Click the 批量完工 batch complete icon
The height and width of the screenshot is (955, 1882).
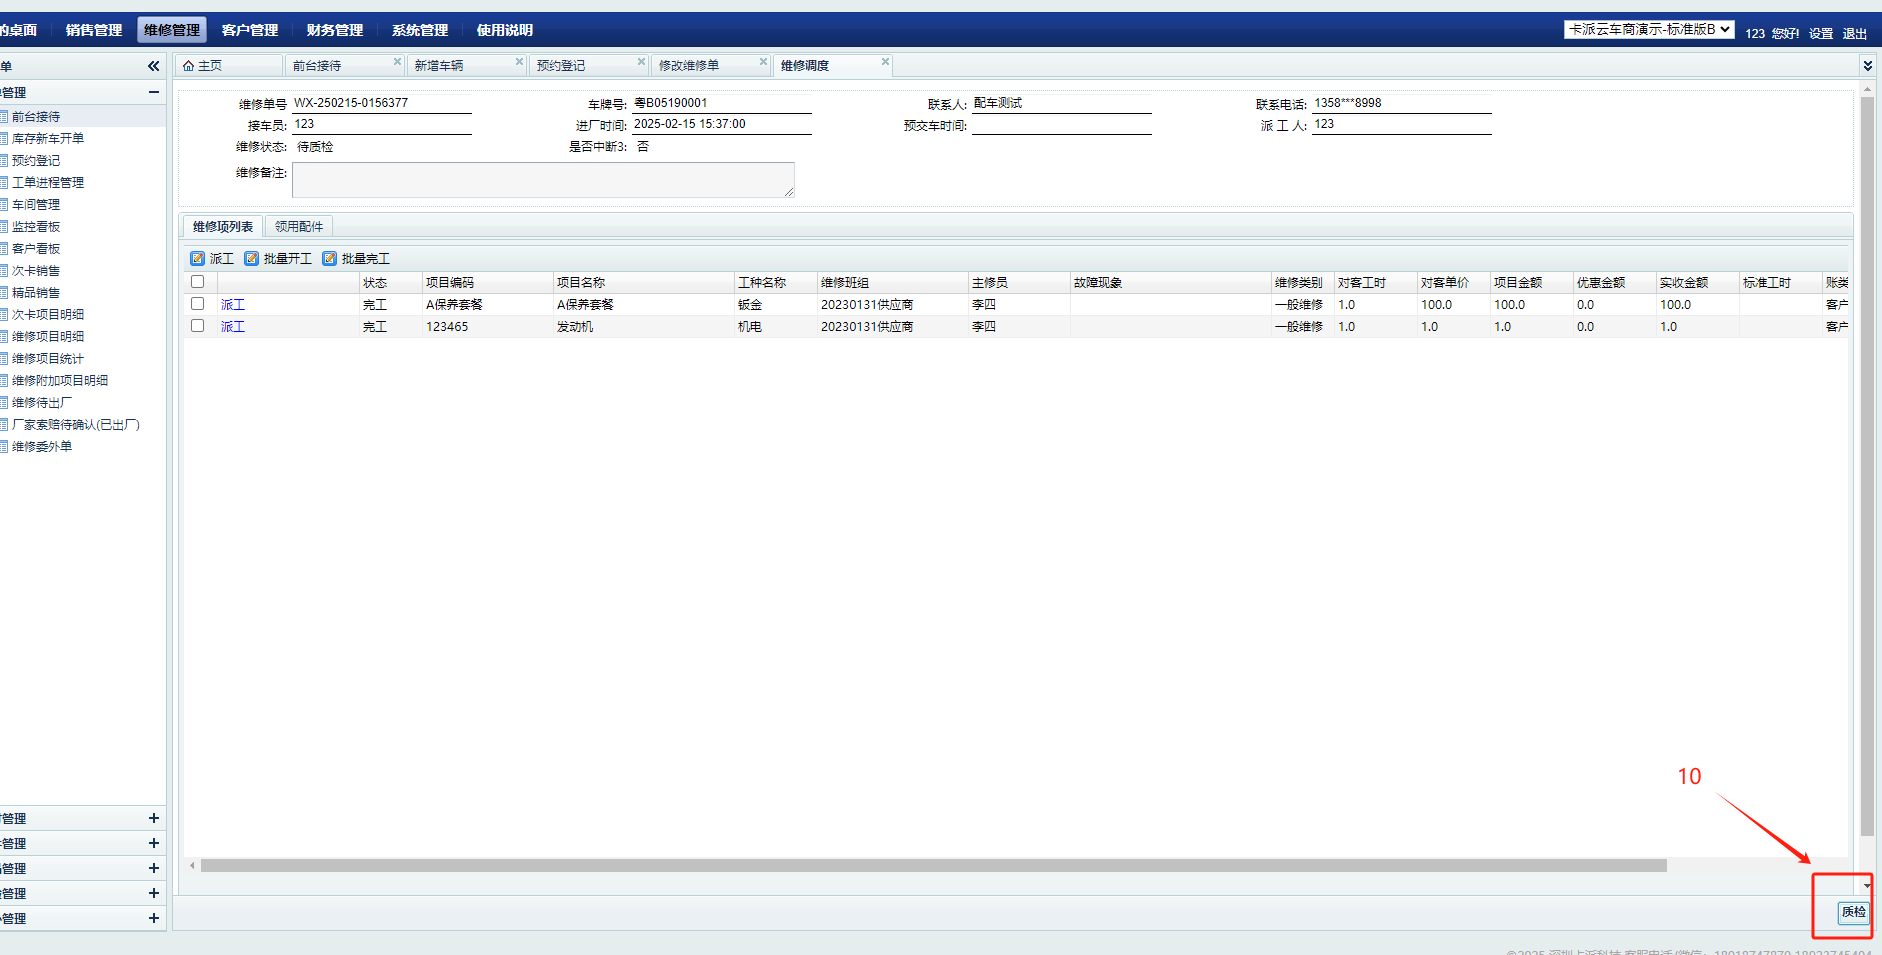tap(329, 259)
